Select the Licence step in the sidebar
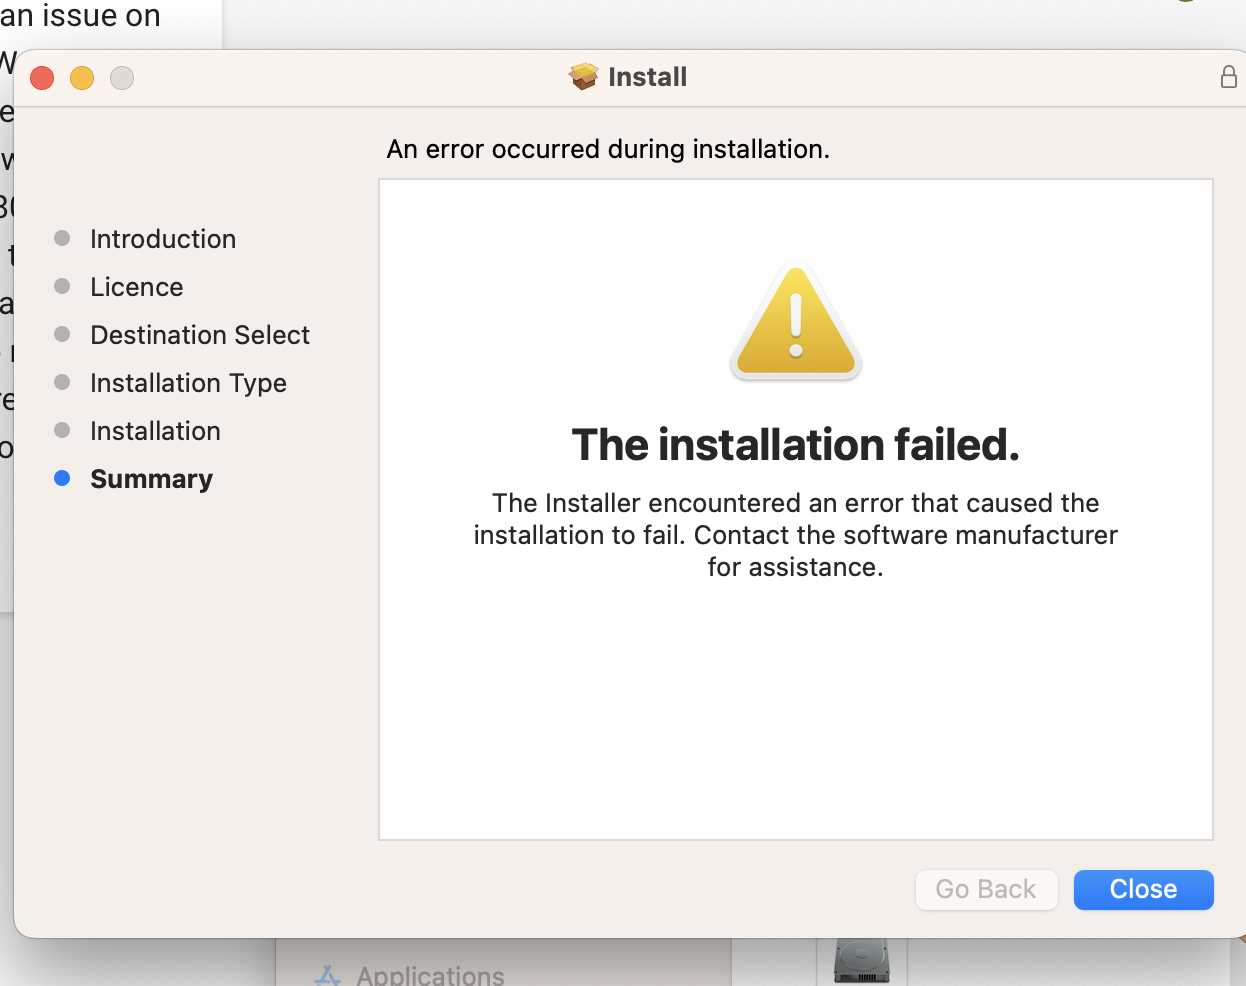Viewport: 1246px width, 986px height. coord(137,287)
